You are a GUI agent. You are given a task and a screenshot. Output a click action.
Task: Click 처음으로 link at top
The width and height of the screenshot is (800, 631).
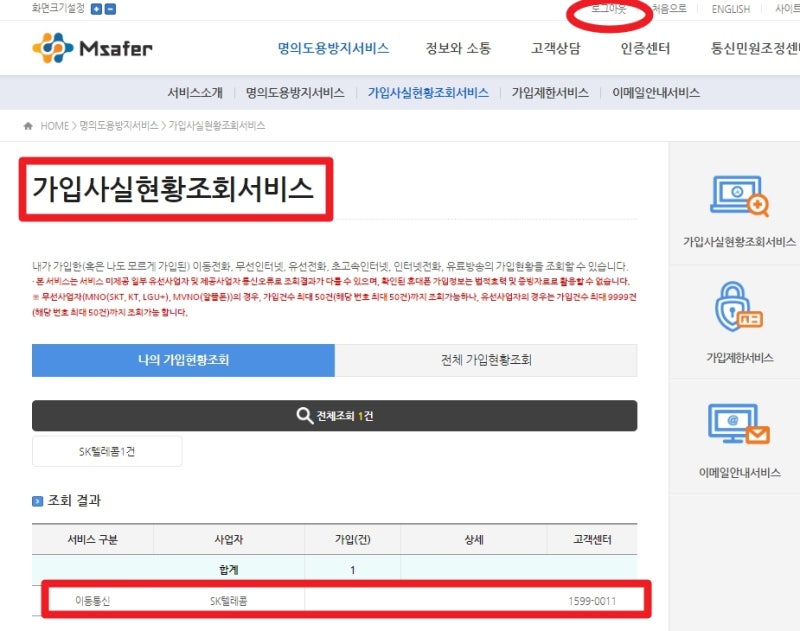click(669, 9)
